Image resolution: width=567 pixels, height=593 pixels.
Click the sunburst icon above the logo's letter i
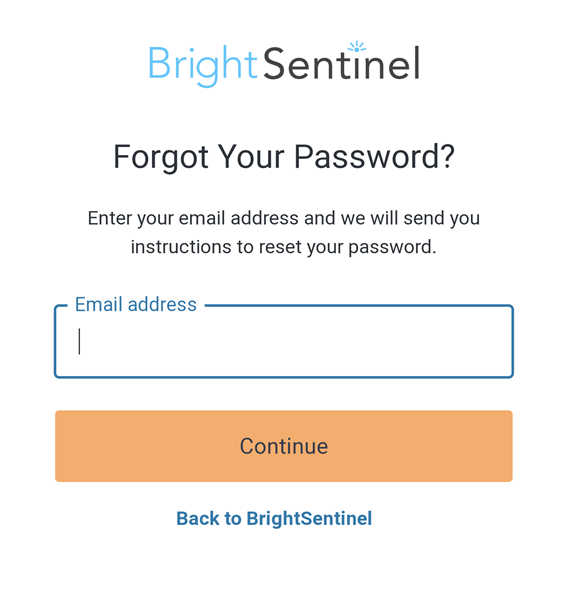pos(356,47)
